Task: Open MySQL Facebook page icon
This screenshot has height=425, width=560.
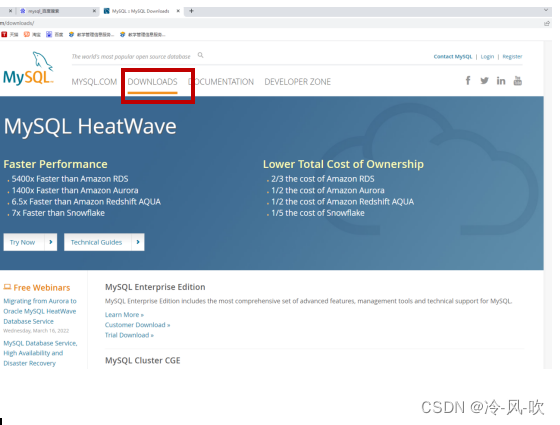Action: (468, 81)
